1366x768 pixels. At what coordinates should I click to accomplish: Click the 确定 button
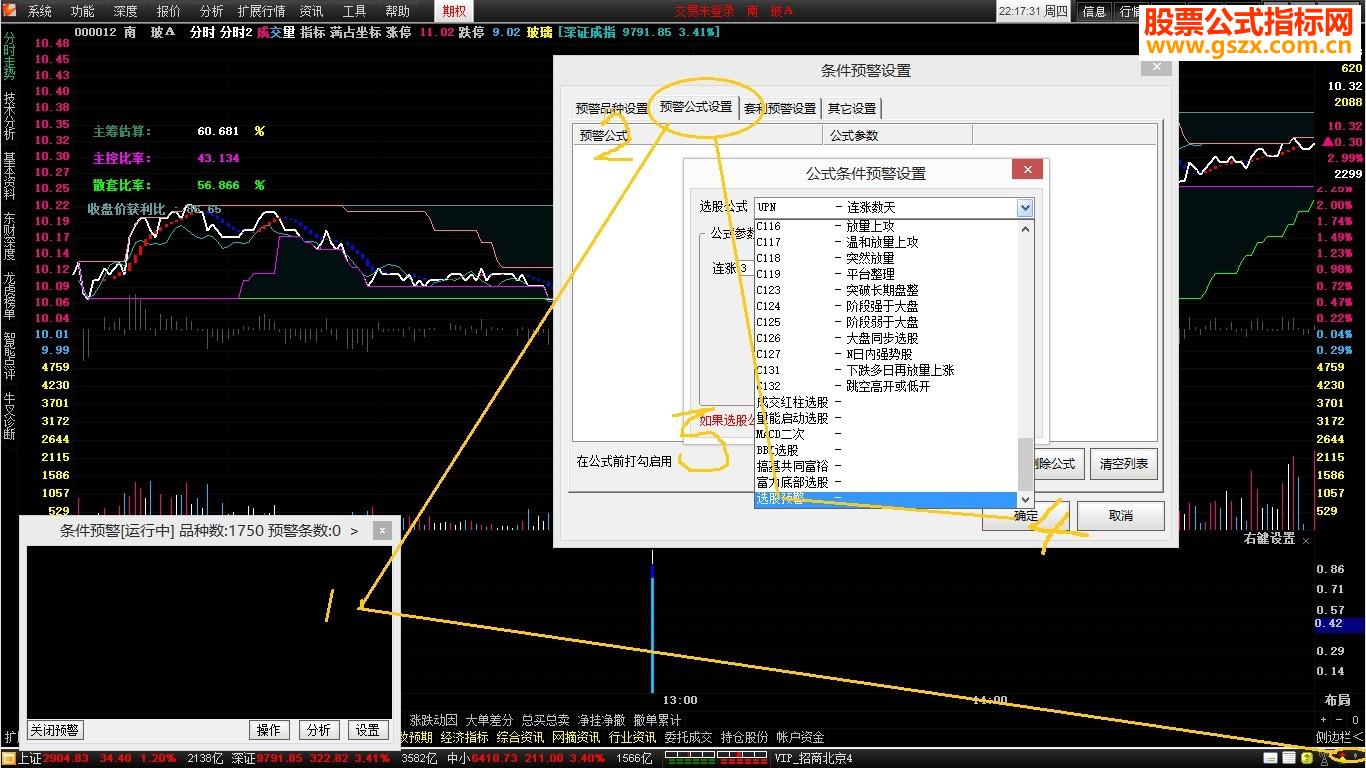click(1025, 516)
